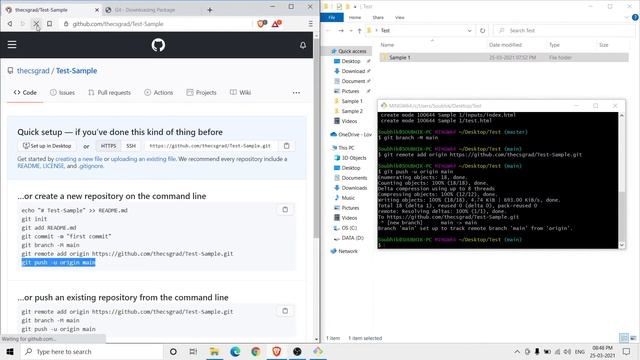The width and height of the screenshot is (640, 360).
Task: Go up one folder in Explorer
Action: tap(359, 31)
